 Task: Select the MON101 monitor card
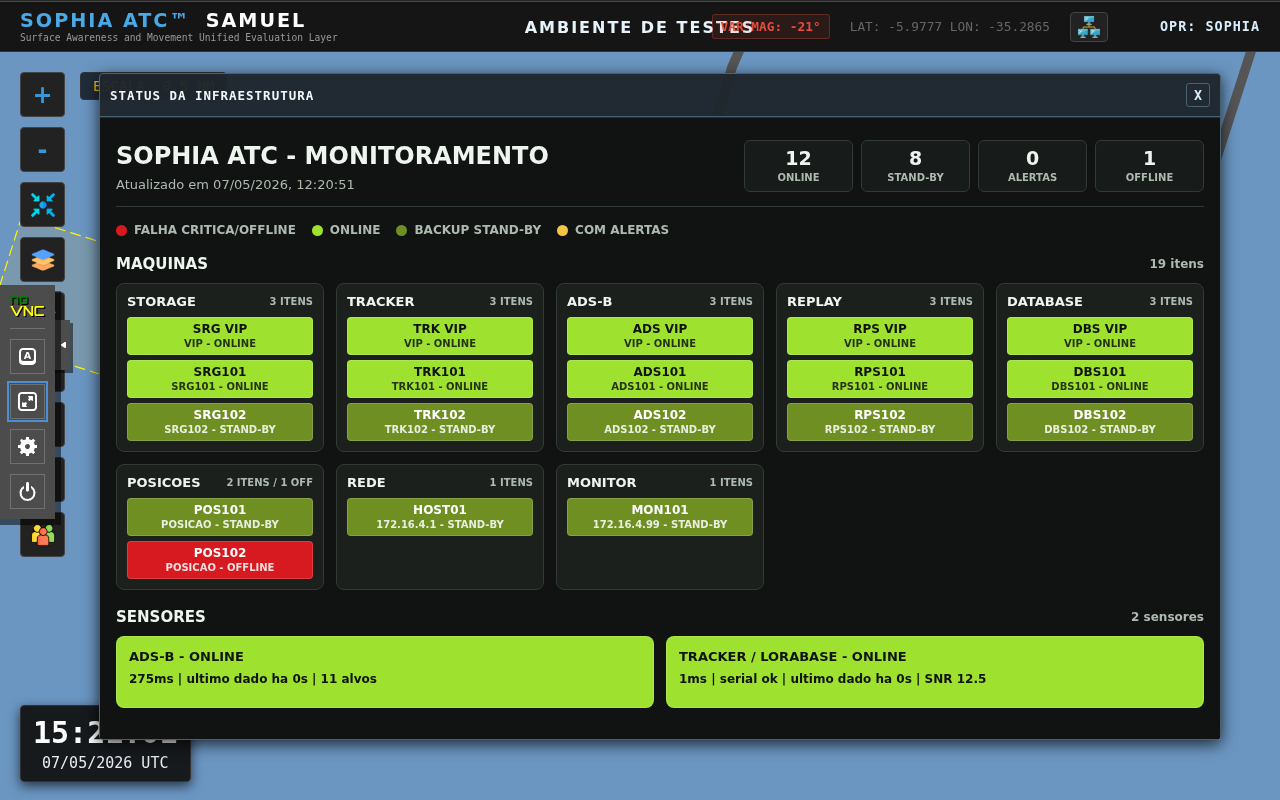tap(660, 517)
